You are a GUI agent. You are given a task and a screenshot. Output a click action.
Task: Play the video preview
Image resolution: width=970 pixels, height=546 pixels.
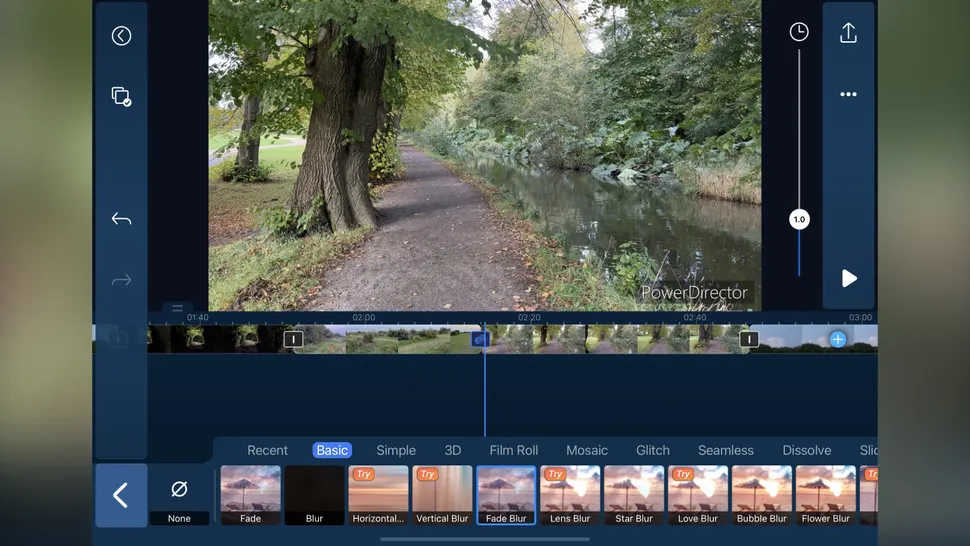(x=849, y=279)
